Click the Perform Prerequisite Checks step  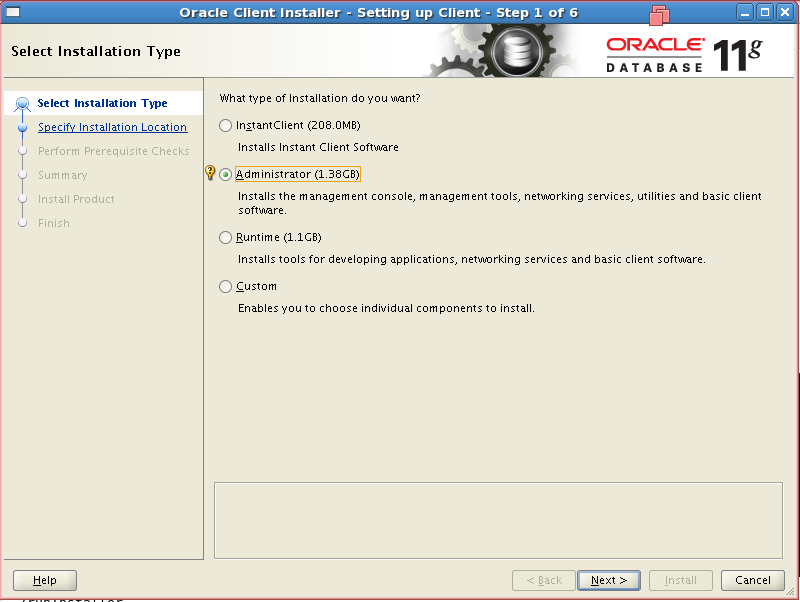[x=113, y=151]
